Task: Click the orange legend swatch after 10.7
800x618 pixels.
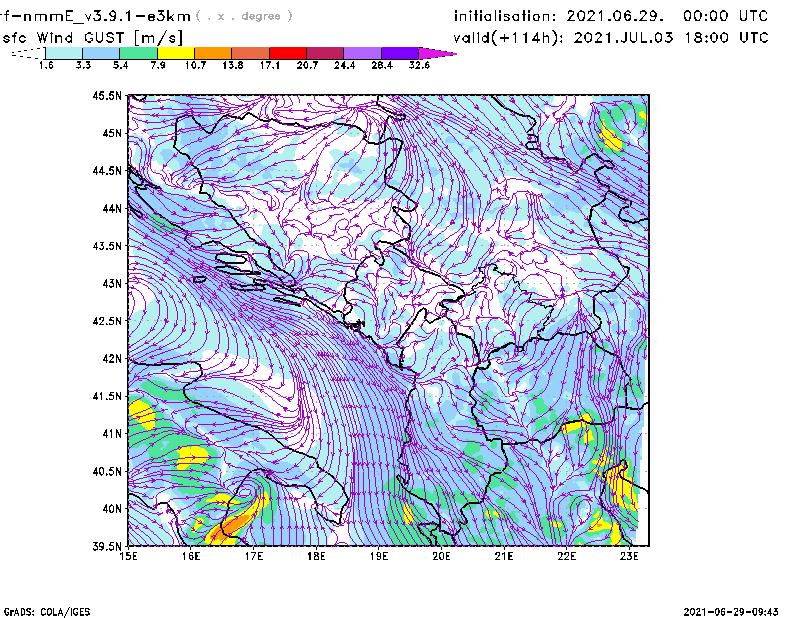Action: click(x=213, y=53)
